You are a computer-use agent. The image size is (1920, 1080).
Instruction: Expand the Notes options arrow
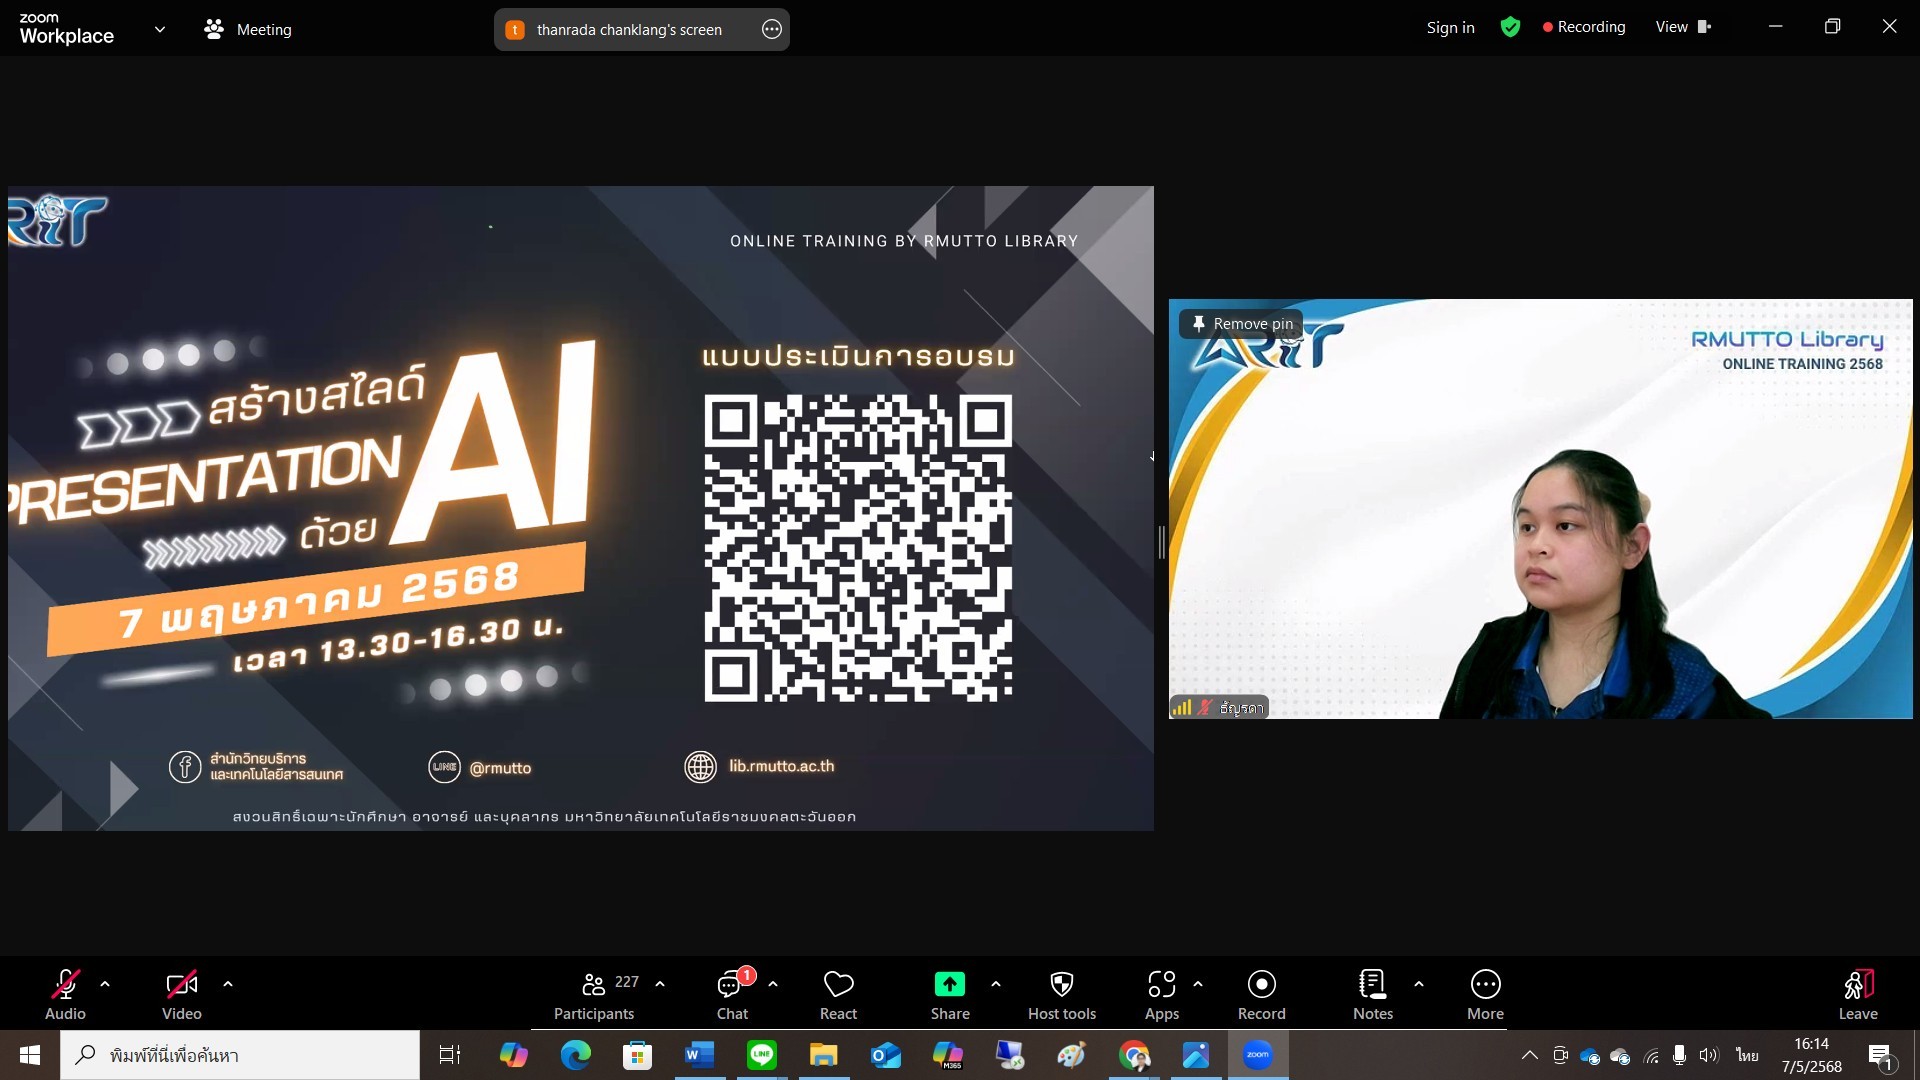point(1419,985)
